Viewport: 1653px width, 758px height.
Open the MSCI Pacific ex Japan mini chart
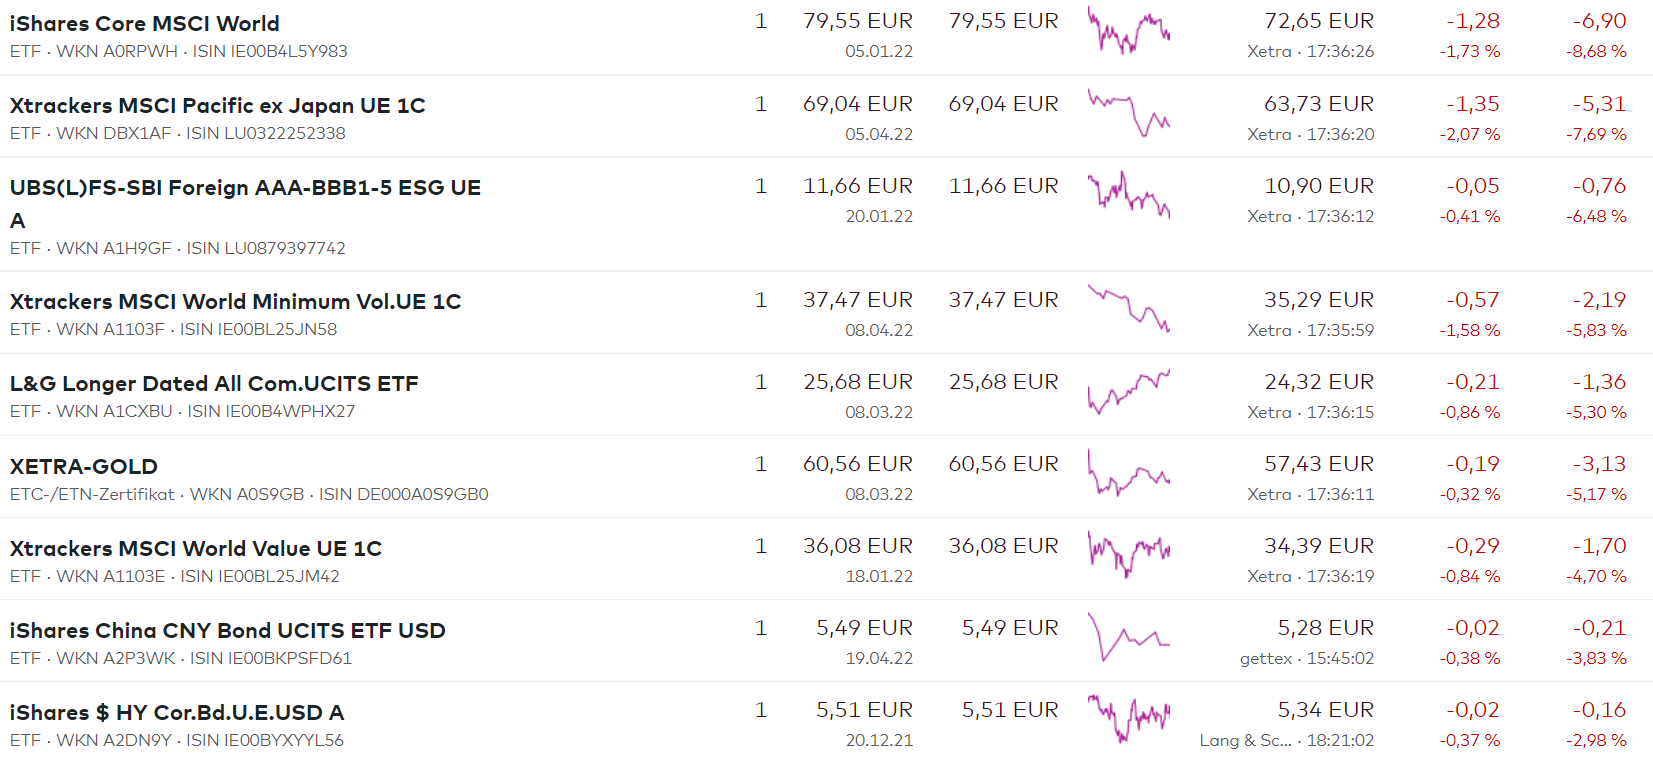coord(1129,114)
